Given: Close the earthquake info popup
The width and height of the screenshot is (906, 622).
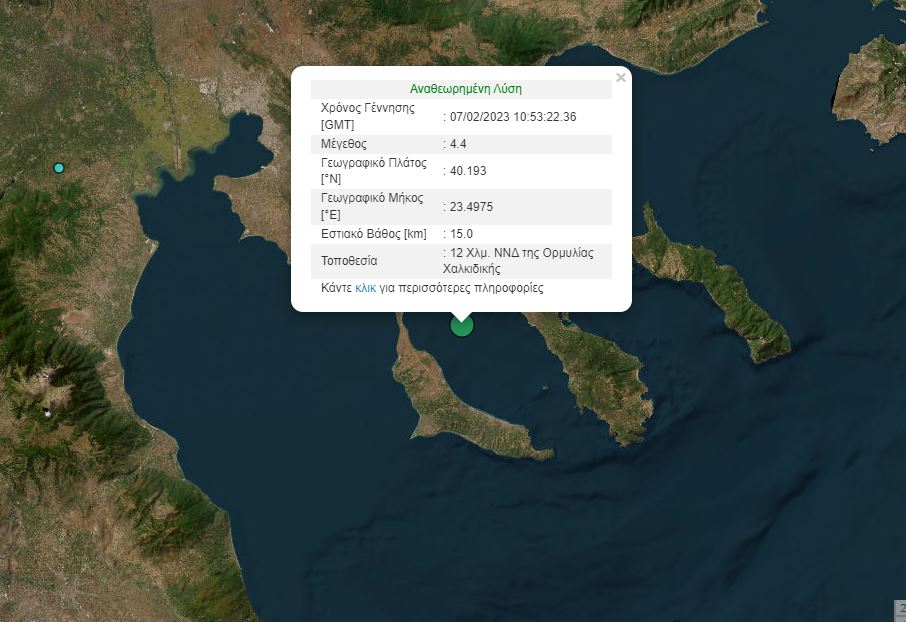Looking at the screenshot, I should (x=621, y=77).
